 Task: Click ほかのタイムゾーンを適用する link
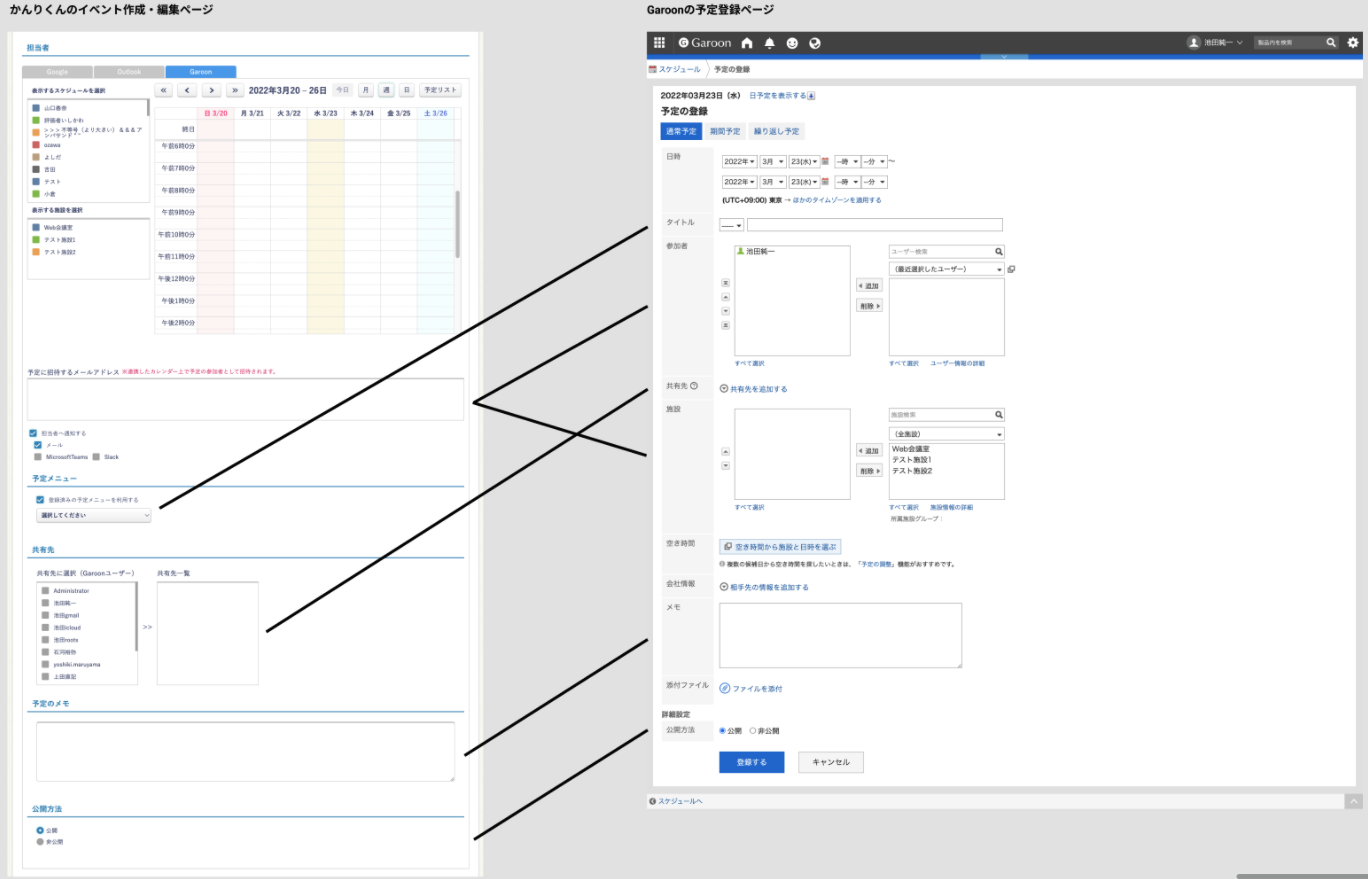(x=836, y=200)
